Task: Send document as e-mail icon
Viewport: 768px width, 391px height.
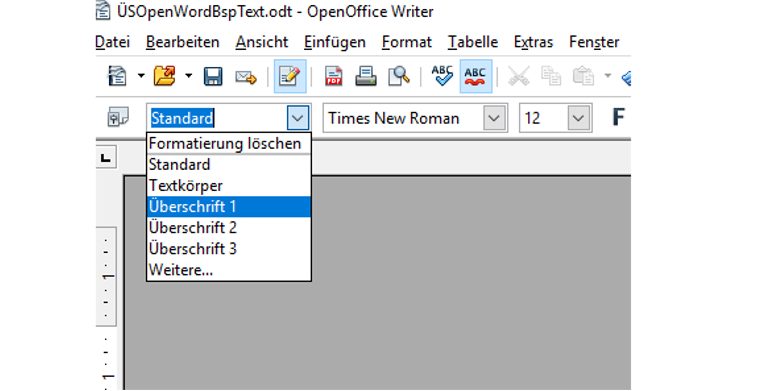Action: [246, 77]
